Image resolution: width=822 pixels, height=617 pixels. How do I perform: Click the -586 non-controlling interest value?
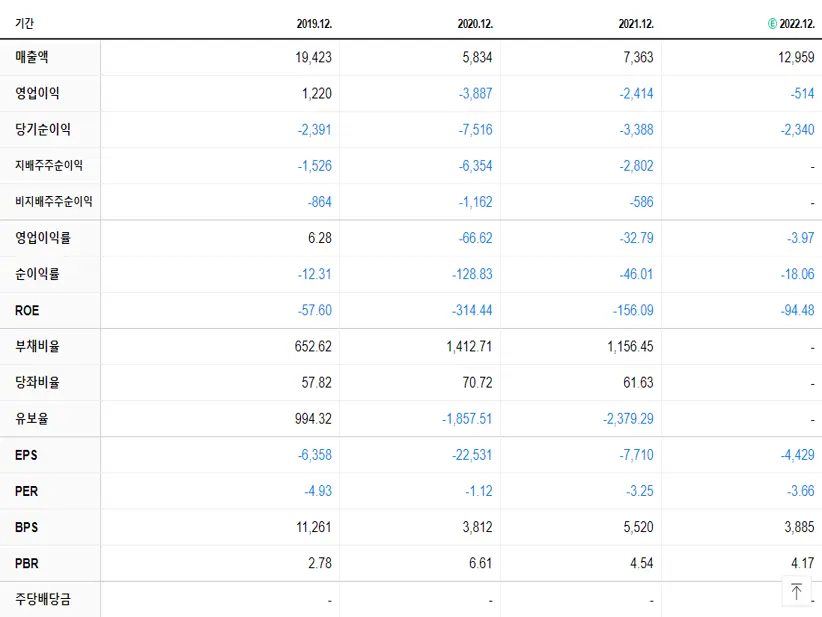click(x=642, y=202)
